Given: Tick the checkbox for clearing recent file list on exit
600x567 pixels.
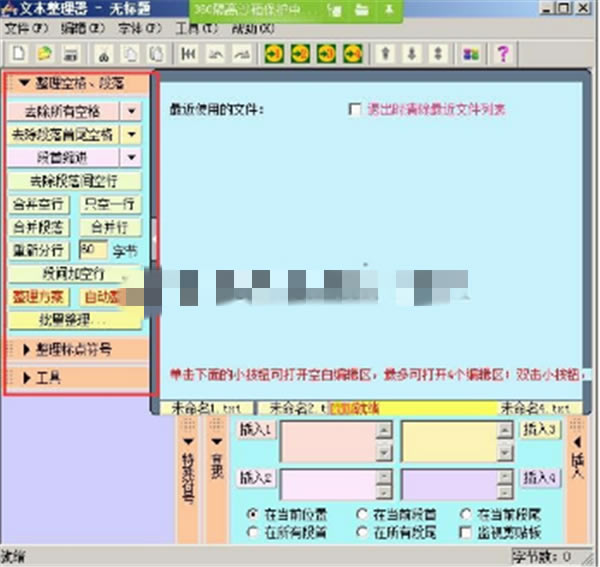Looking at the screenshot, I should point(354,109).
